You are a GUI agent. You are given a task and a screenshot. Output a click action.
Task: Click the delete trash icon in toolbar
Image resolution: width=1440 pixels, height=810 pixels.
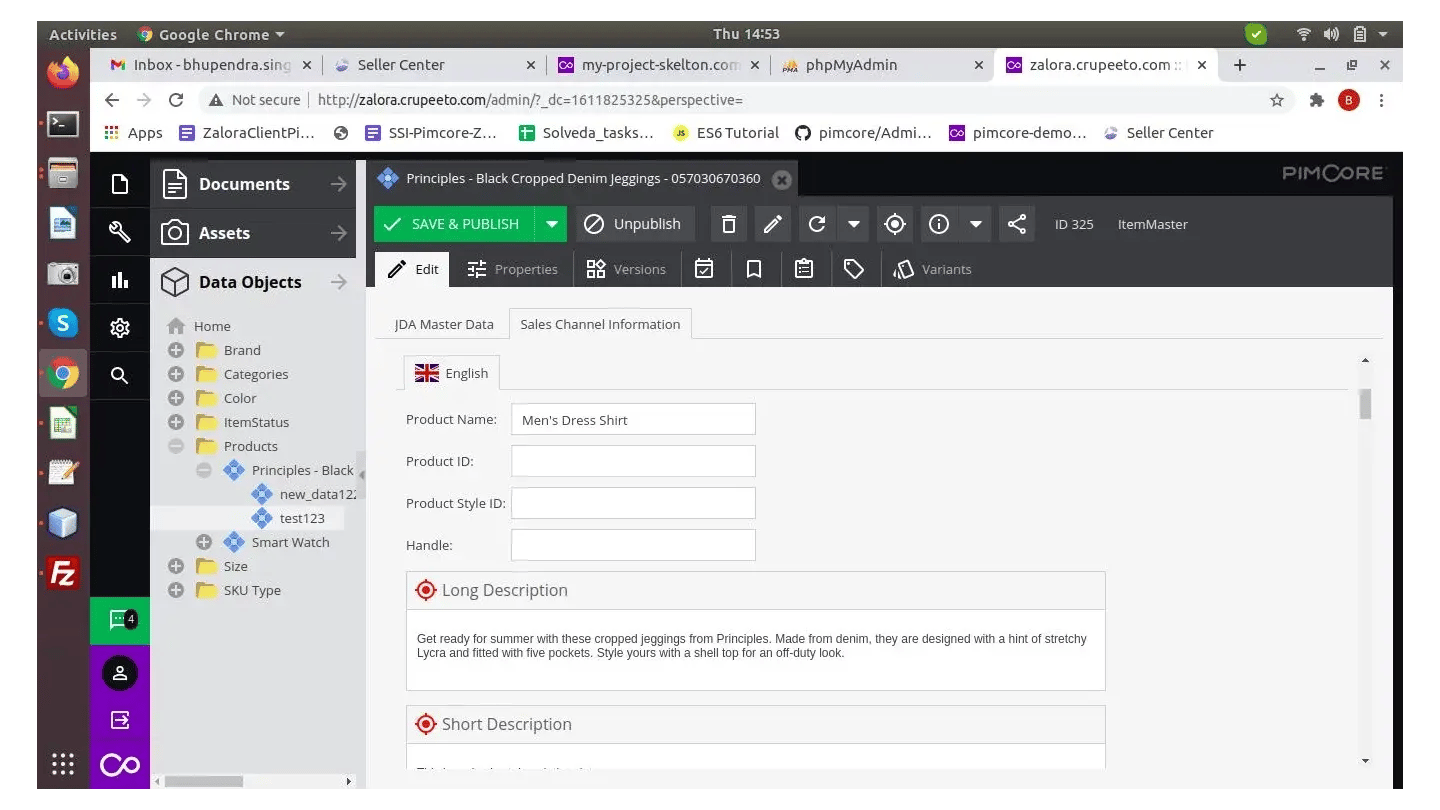click(729, 224)
